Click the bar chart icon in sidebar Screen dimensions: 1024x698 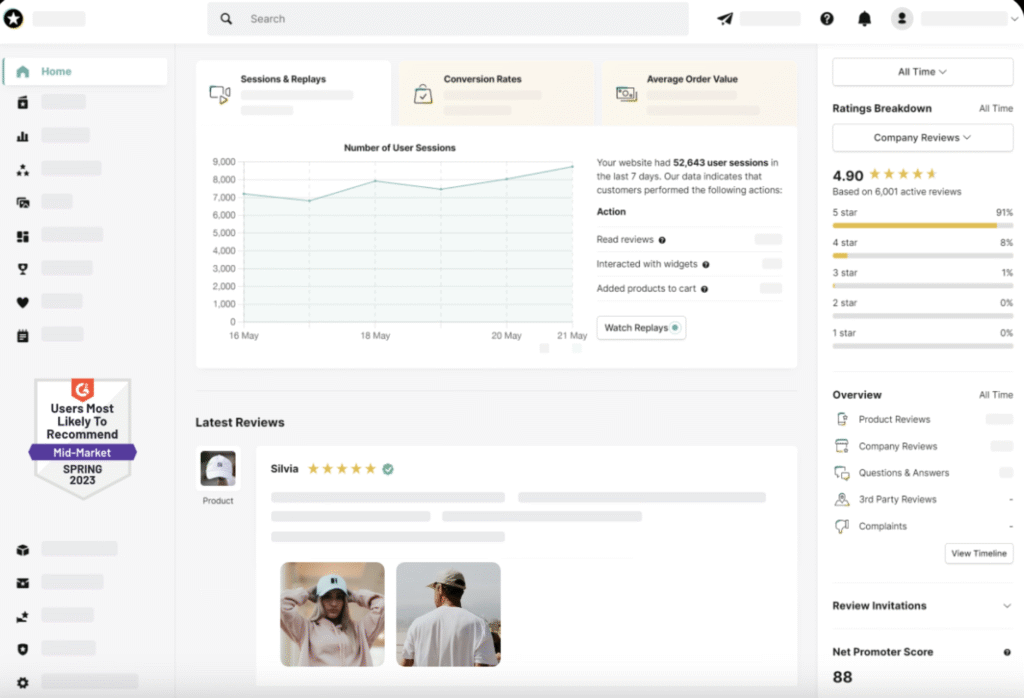point(23,136)
